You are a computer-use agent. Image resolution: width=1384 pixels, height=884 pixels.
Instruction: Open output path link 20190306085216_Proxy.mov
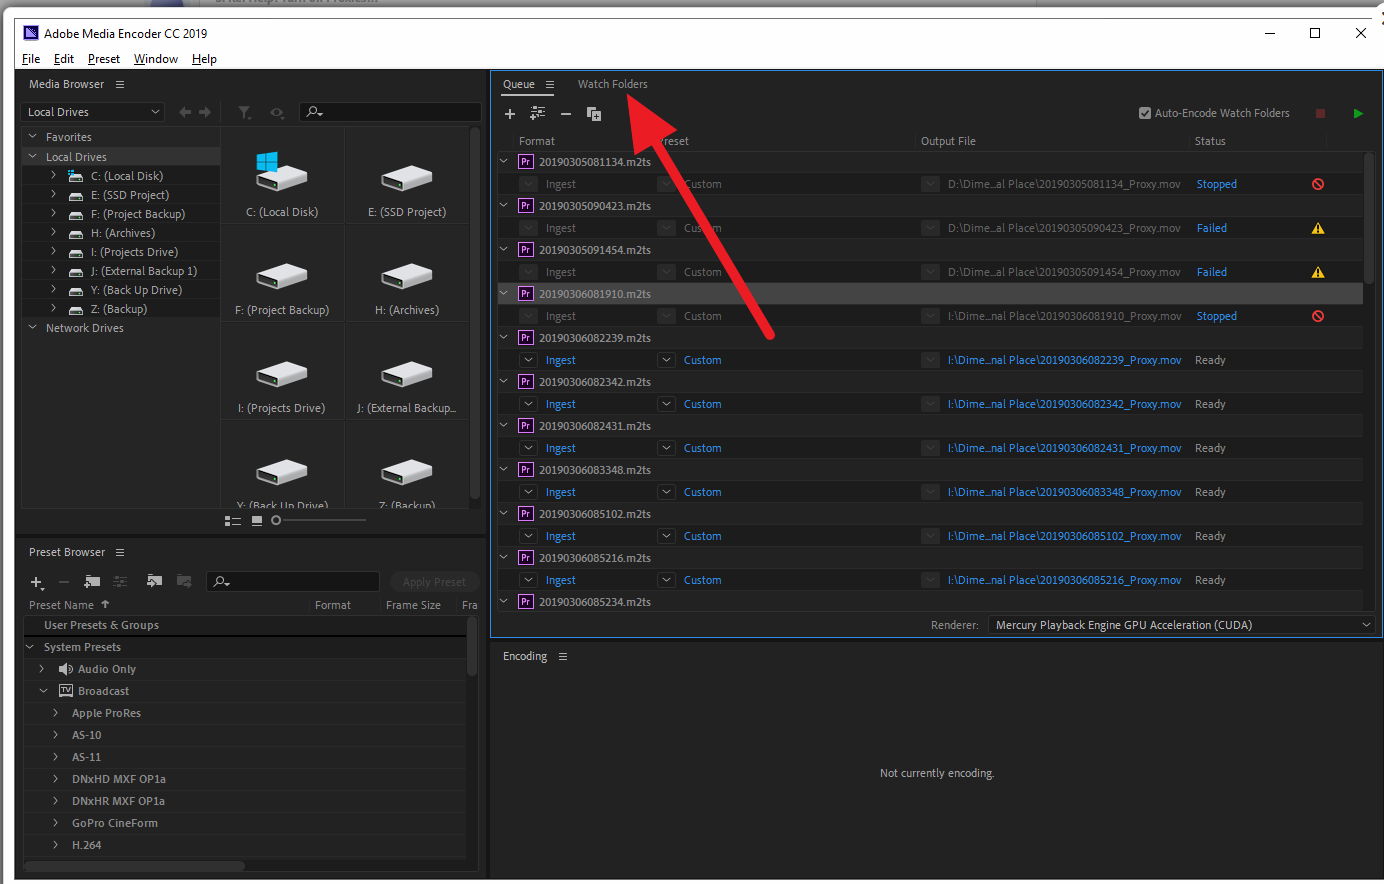tap(1065, 580)
